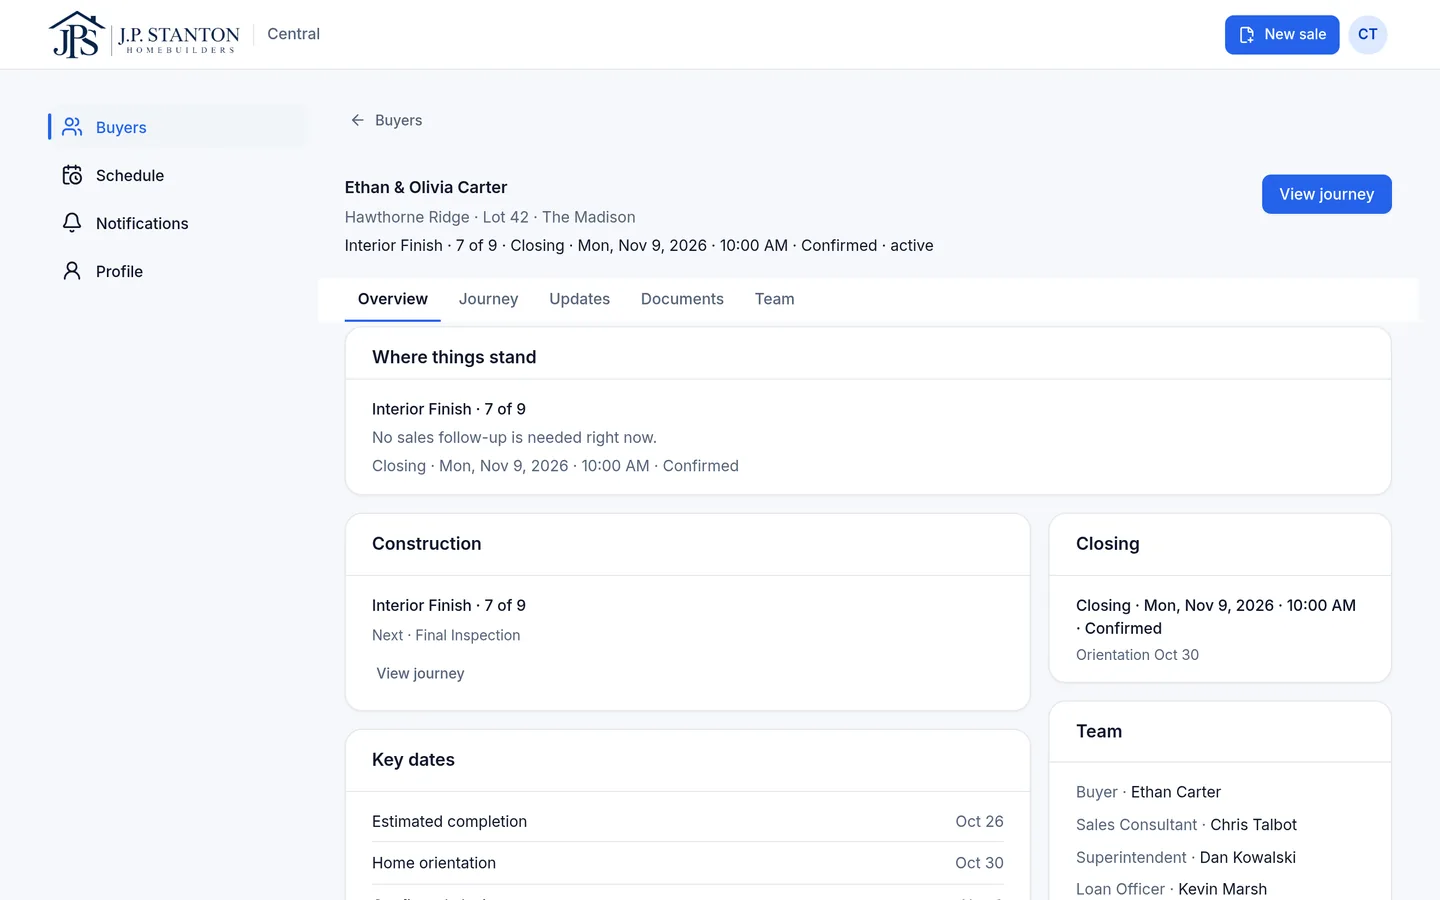The width and height of the screenshot is (1440, 900).
Task: Start a New sale
Action: [x=1282, y=35]
